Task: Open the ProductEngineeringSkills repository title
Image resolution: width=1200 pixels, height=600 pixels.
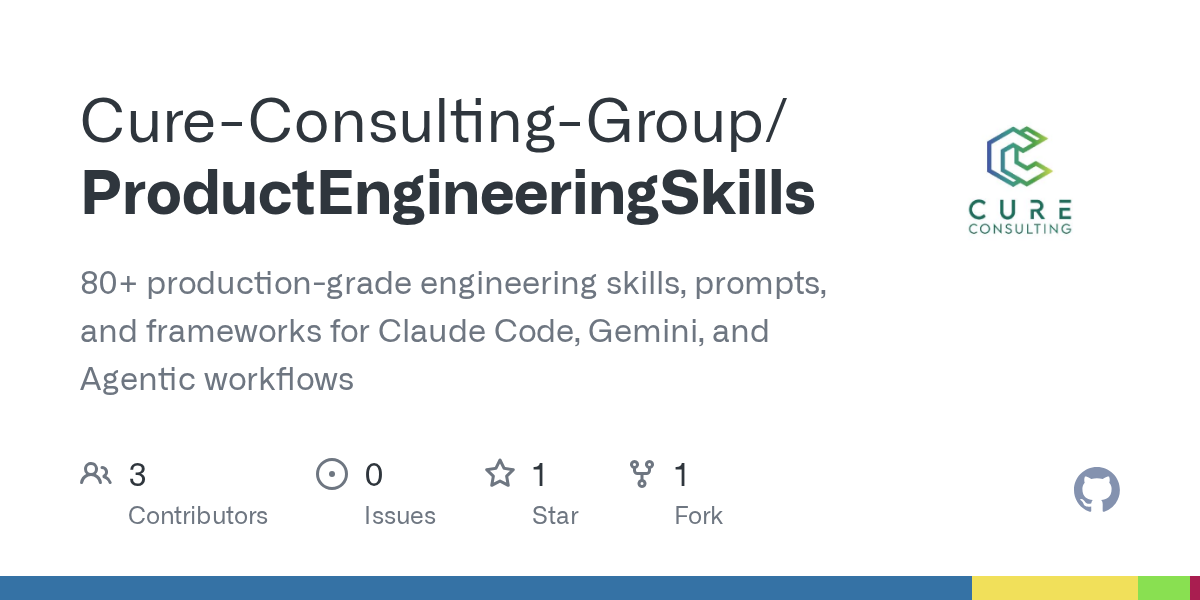Action: [x=447, y=193]
